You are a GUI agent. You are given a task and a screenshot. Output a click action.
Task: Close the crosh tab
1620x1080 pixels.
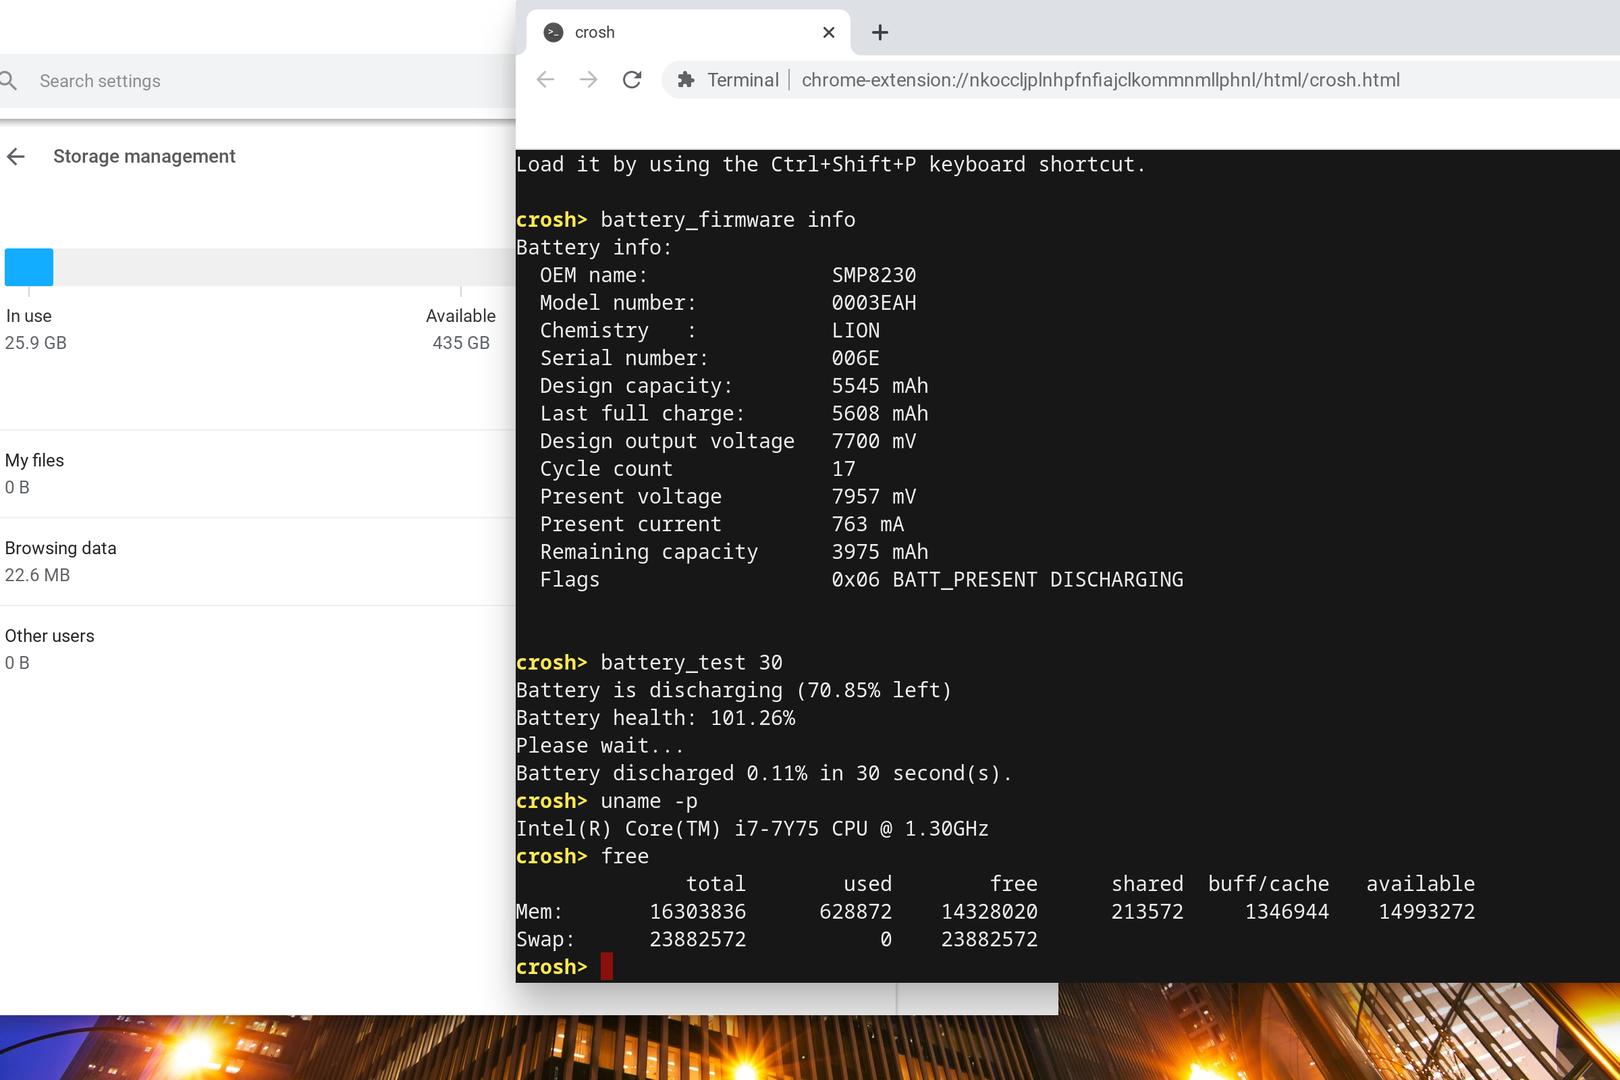point(828,33)
